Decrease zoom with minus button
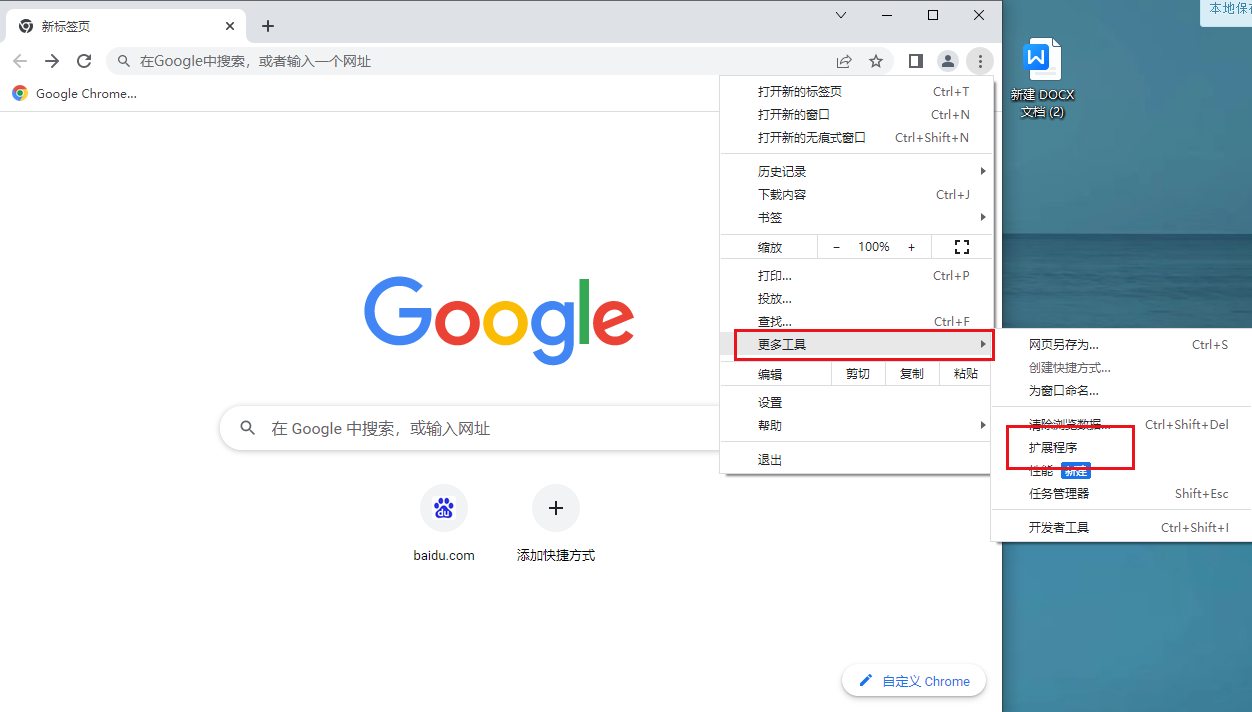The image size is (1252, 712). tap(836, 247)
